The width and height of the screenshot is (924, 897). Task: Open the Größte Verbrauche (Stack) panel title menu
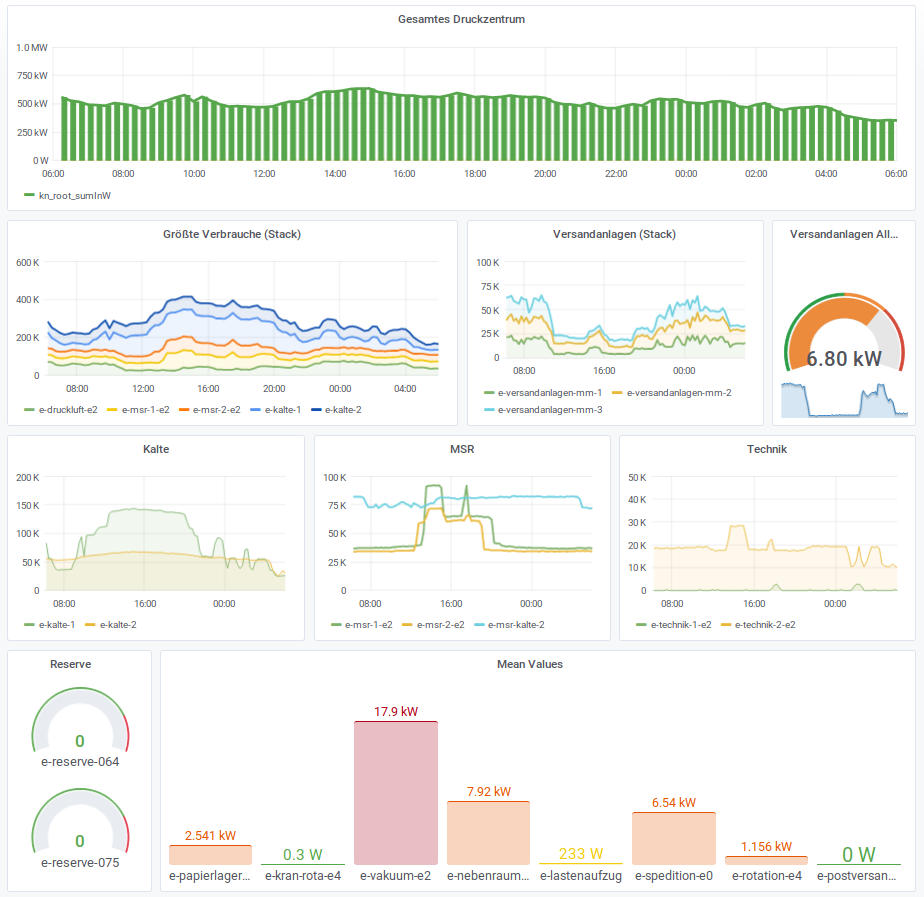pos(232,234)
